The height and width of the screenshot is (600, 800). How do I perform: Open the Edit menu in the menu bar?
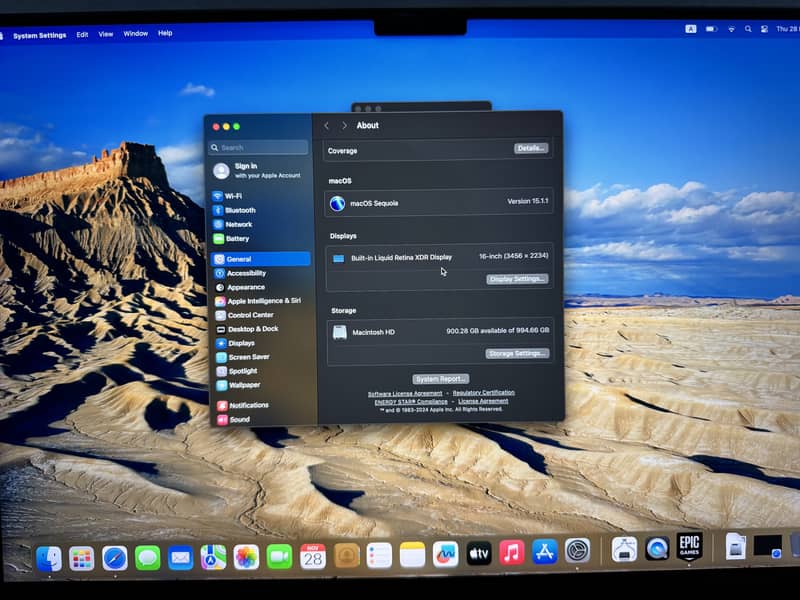pos(82,34)
